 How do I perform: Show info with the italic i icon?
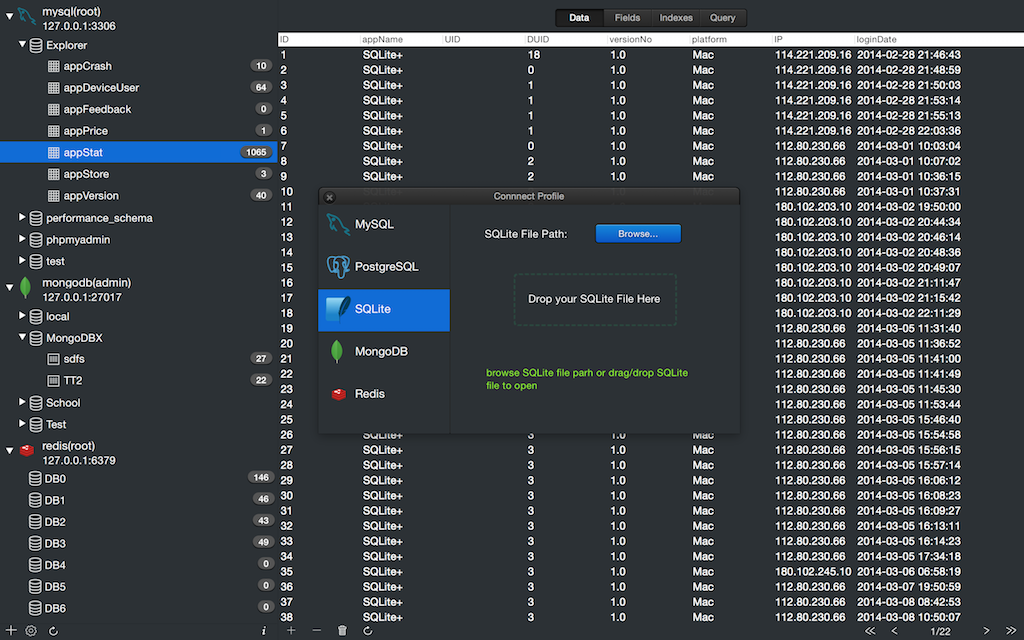coord(264,630)
